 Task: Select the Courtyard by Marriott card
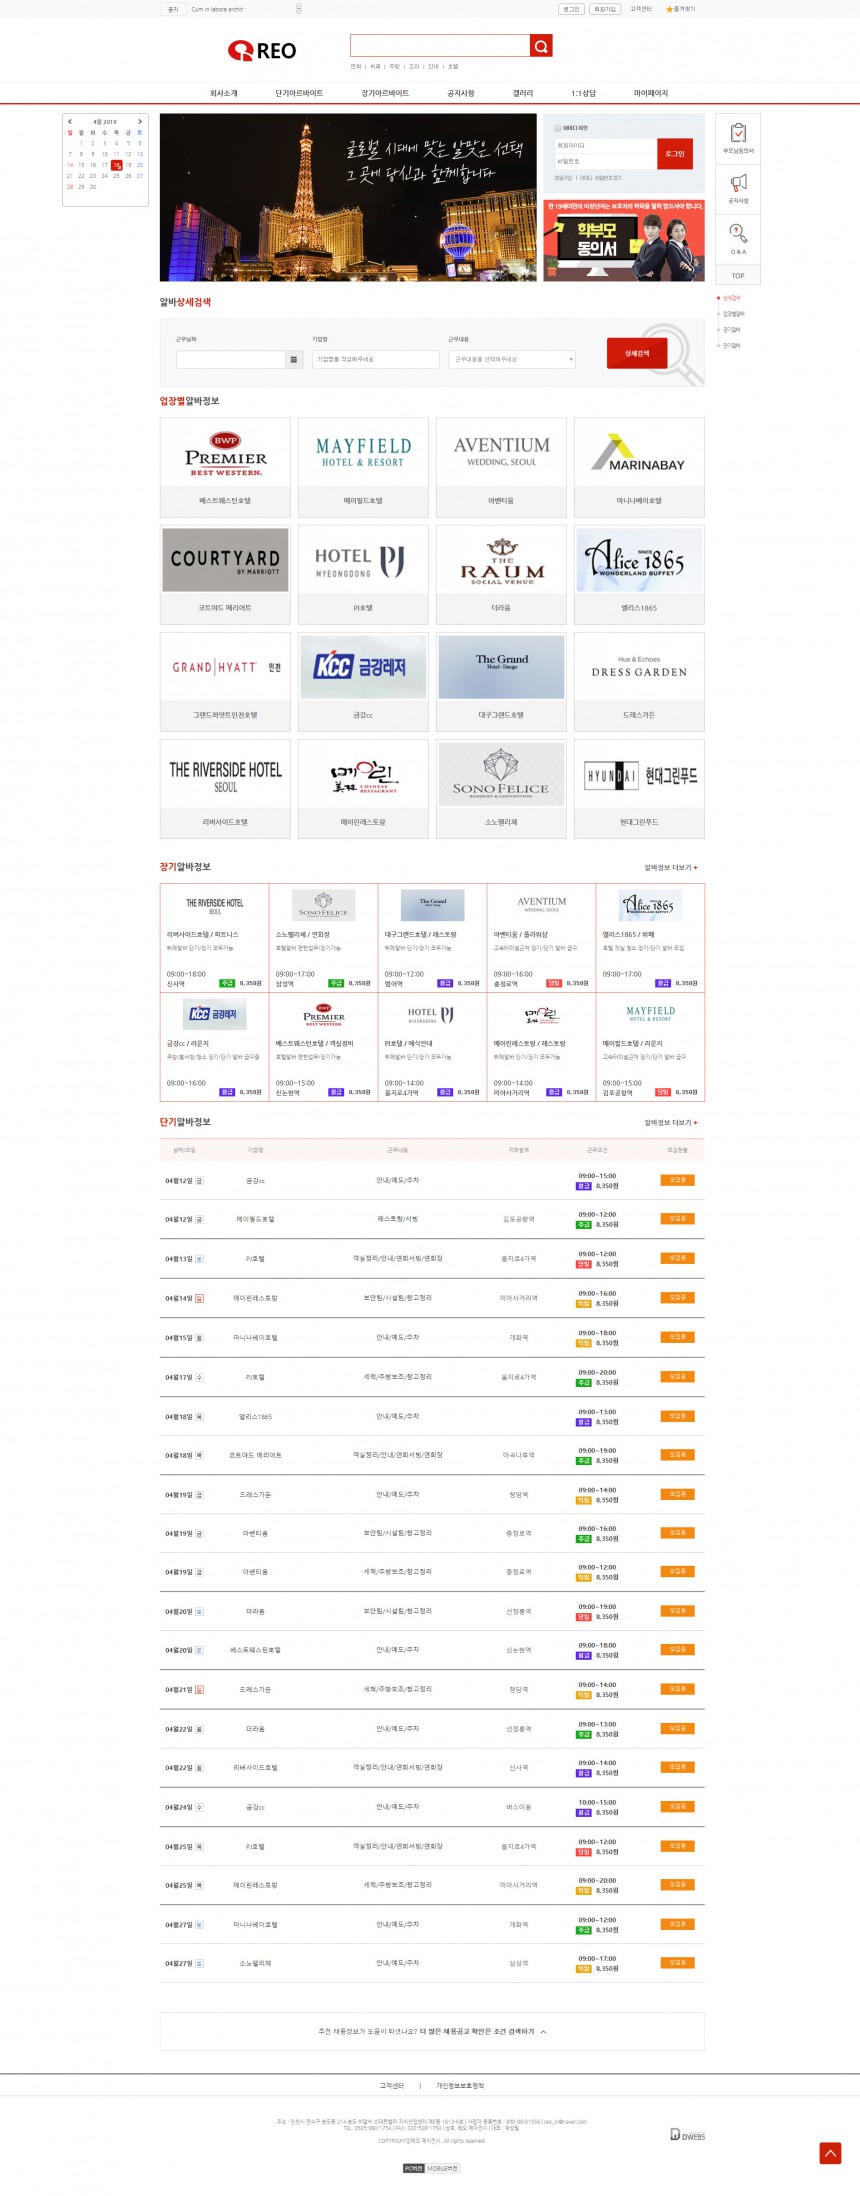pyautogui.click(x=225, y=573)
